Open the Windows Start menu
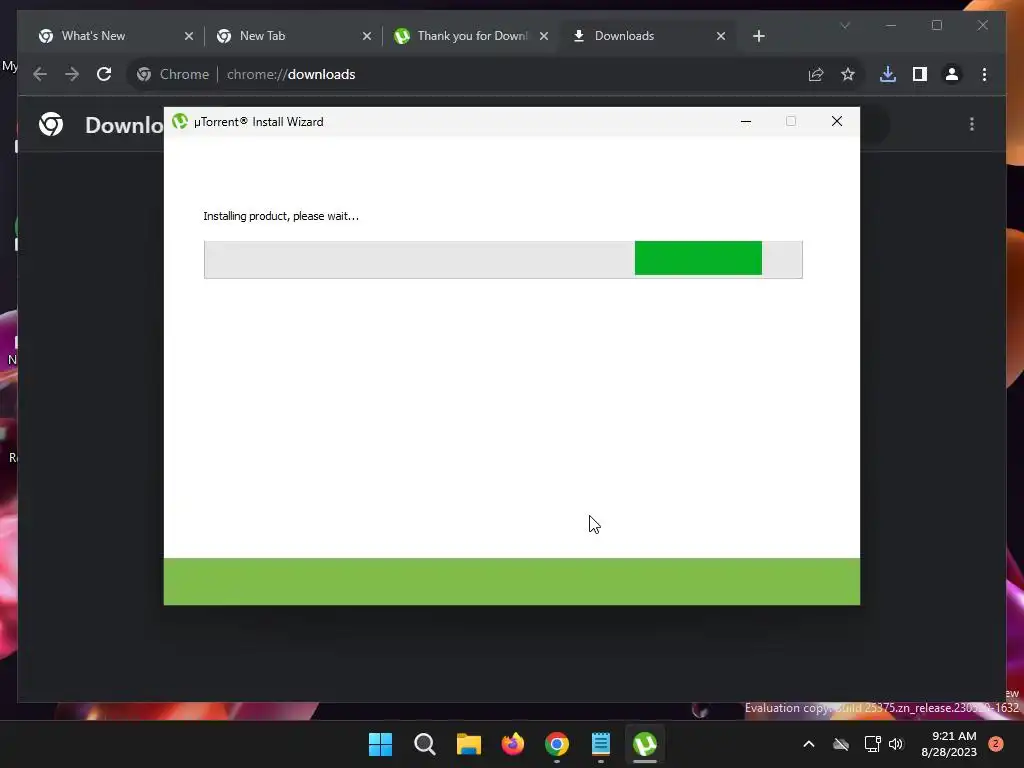The image size is (1024, 768). (x=380, y=744)
